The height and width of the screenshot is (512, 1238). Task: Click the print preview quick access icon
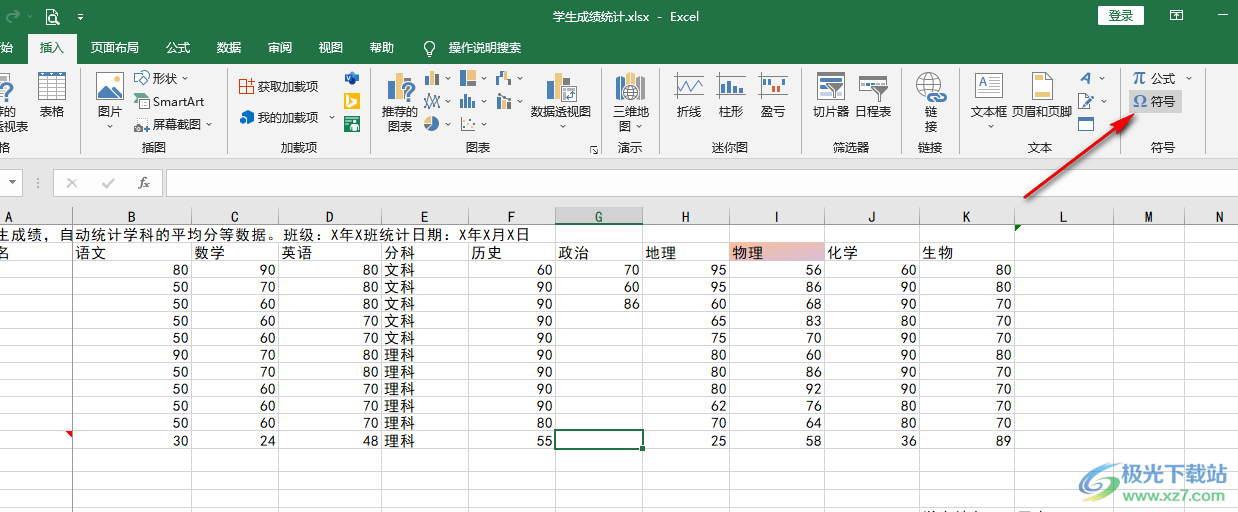pyautogui.click(x=52, y=17)
